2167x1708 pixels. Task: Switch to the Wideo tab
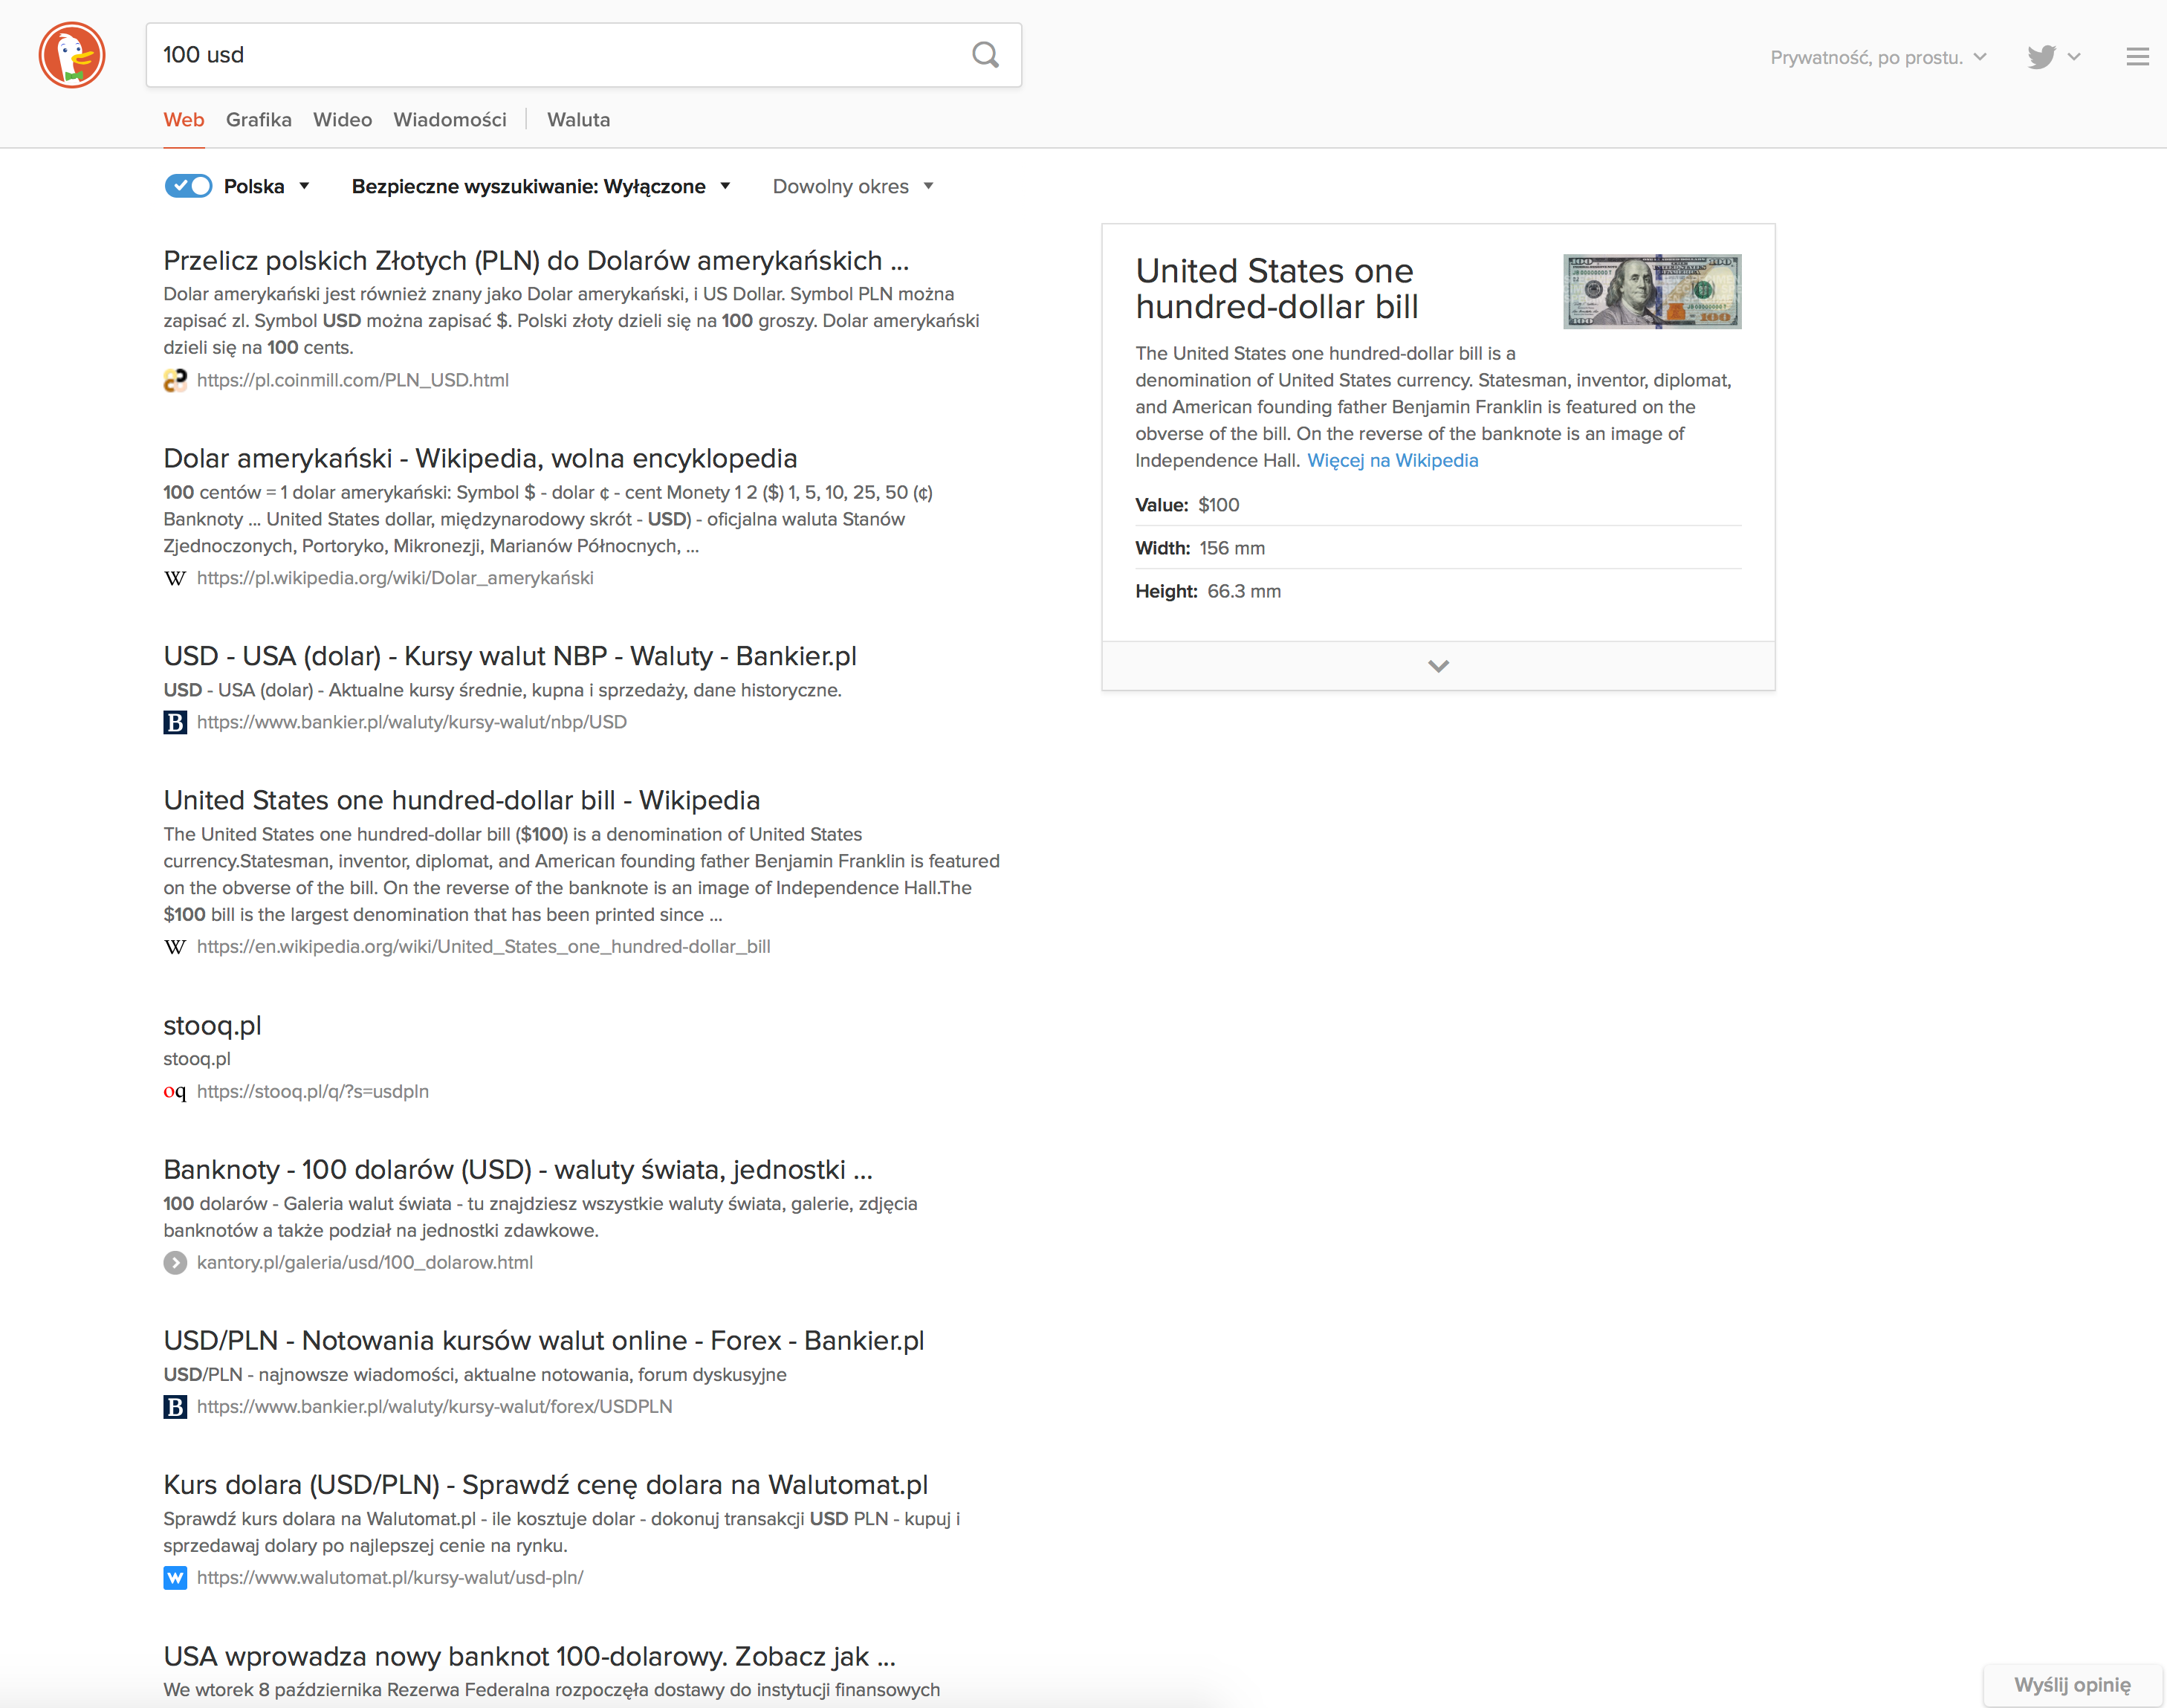click(x=342, y=120)
